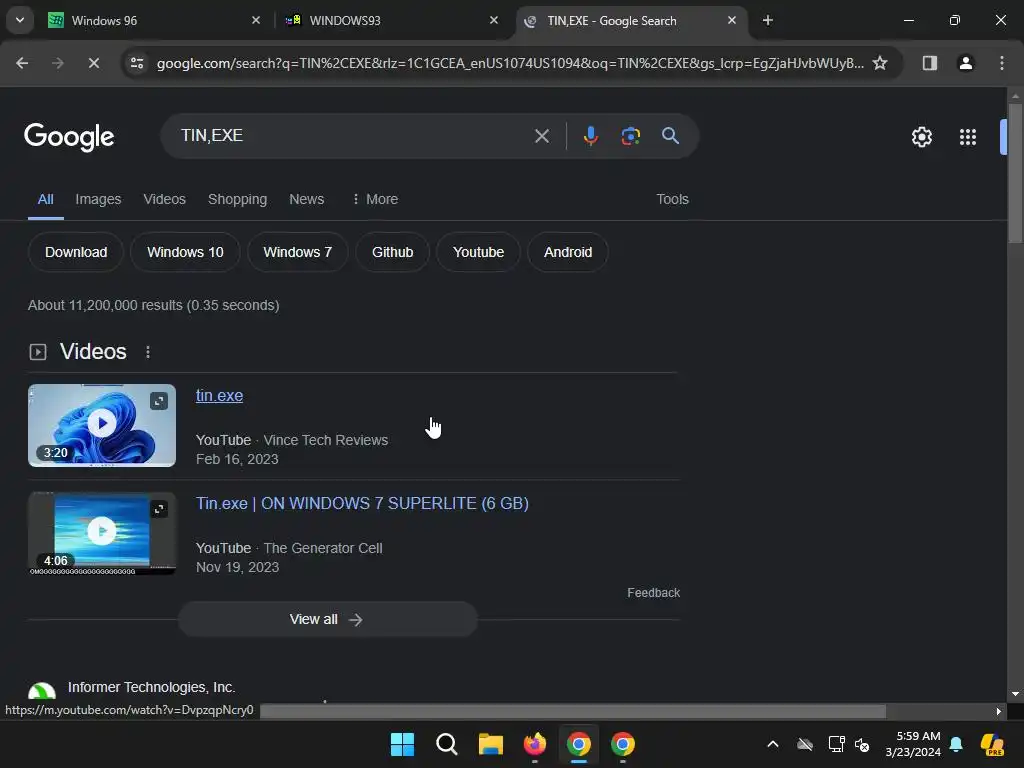
Task: Open the Windows Start menu
Action: [x=402, y=744]
